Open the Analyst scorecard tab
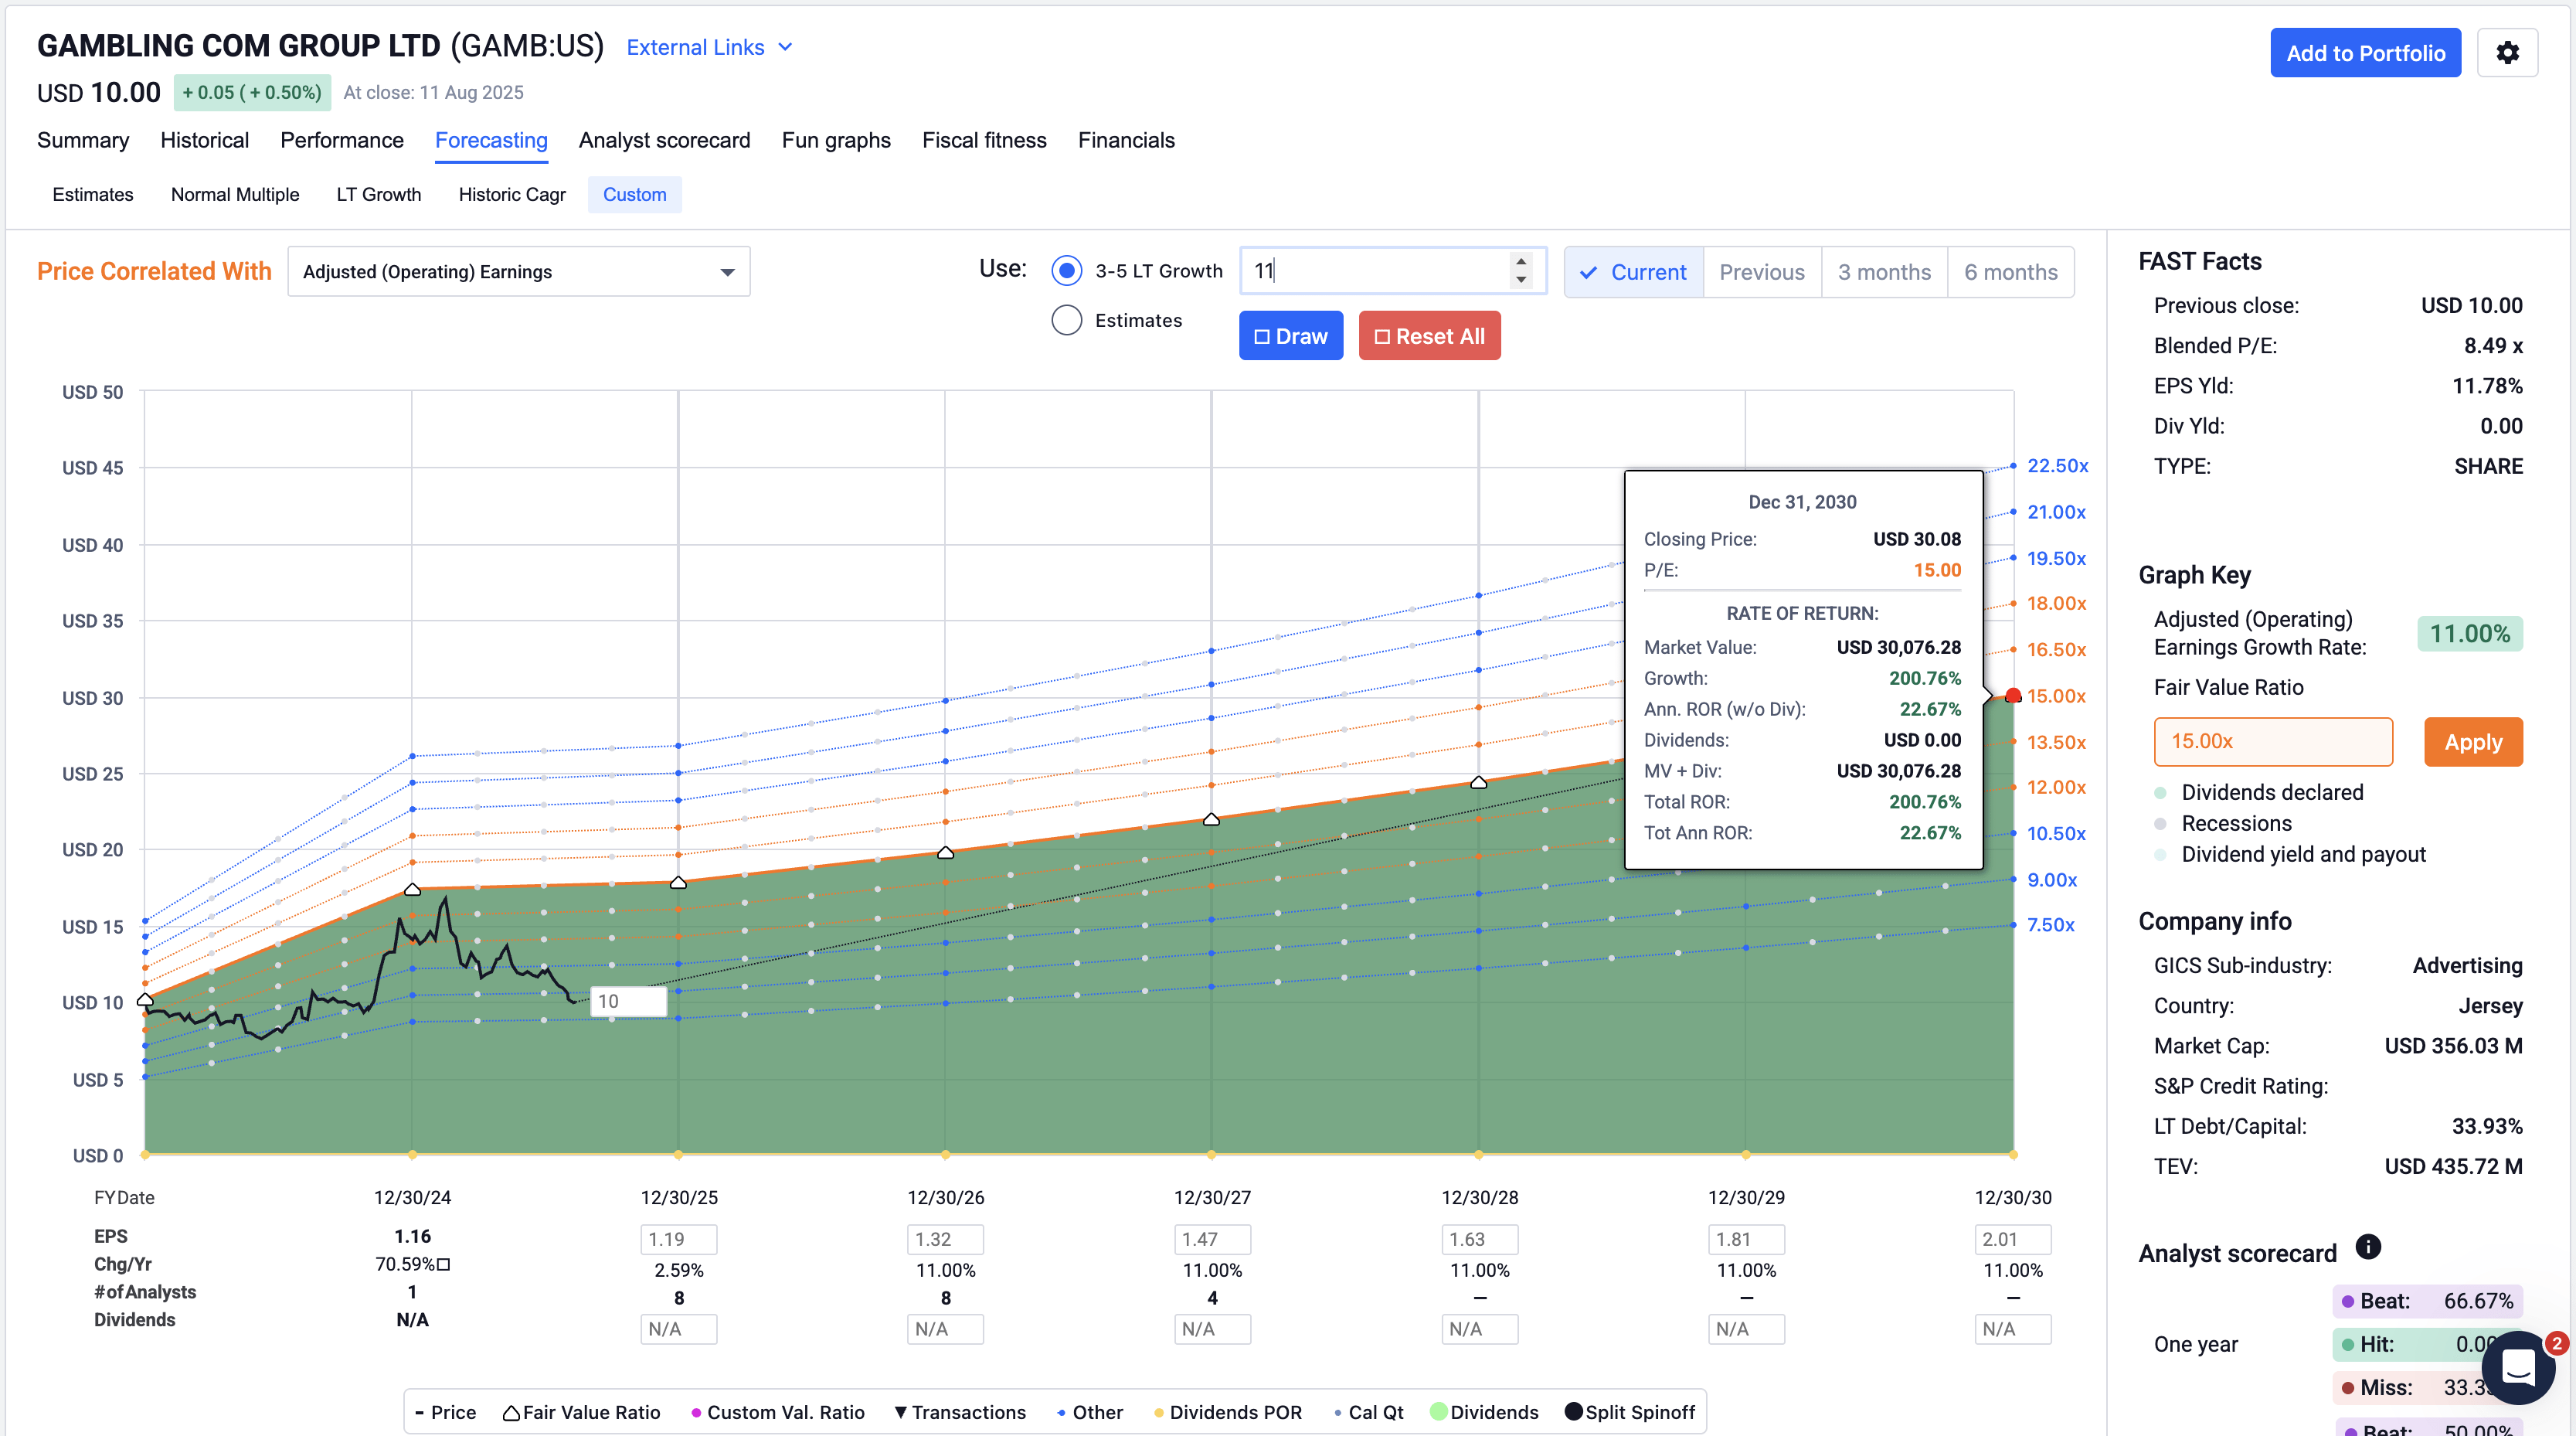This screenshot has height=1436, width=2576. coord(664,140)
